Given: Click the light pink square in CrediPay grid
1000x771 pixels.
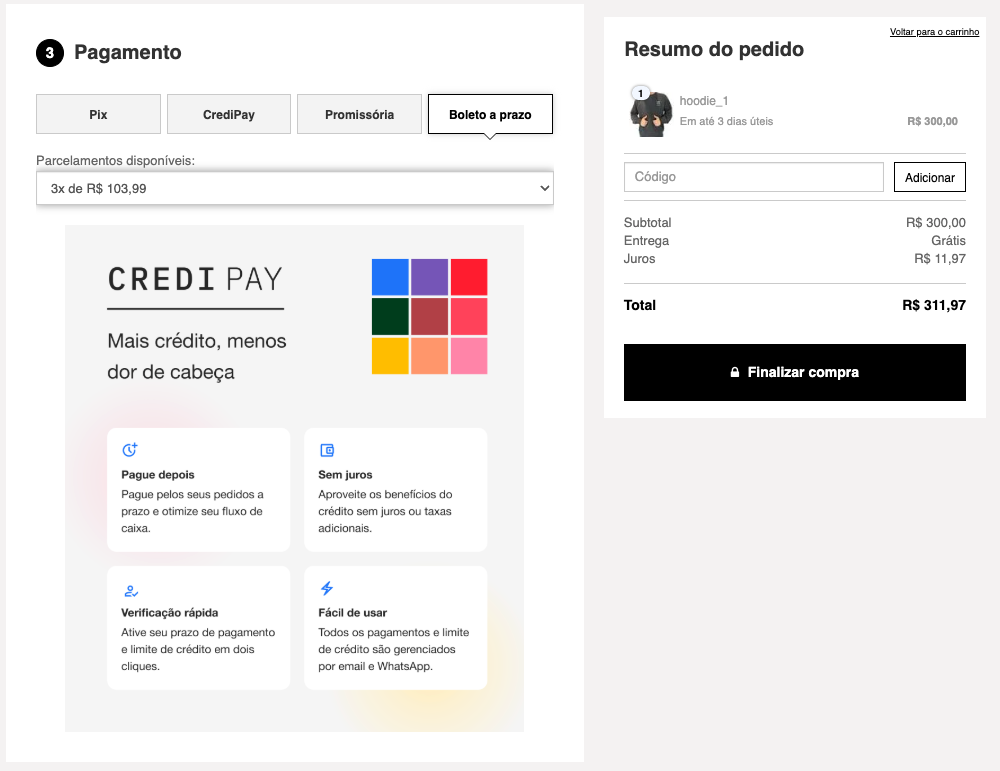Looking at the screenshot, I should point(469,356).
